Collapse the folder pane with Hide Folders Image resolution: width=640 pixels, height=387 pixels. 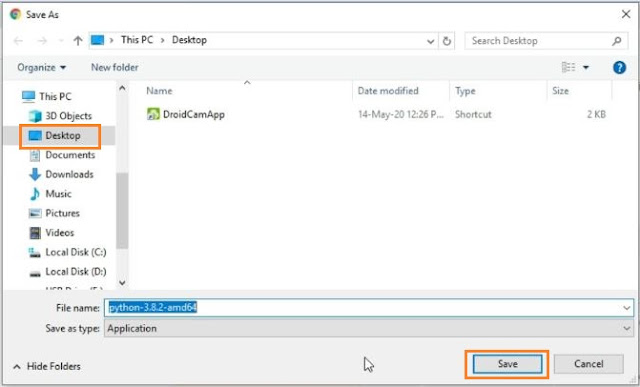(x=47, y=367)
